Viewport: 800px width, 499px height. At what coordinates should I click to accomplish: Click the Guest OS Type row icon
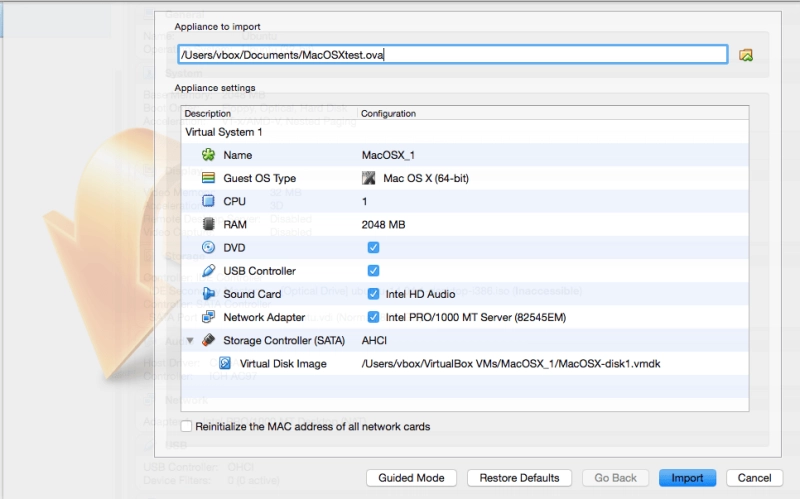point(208,178)
